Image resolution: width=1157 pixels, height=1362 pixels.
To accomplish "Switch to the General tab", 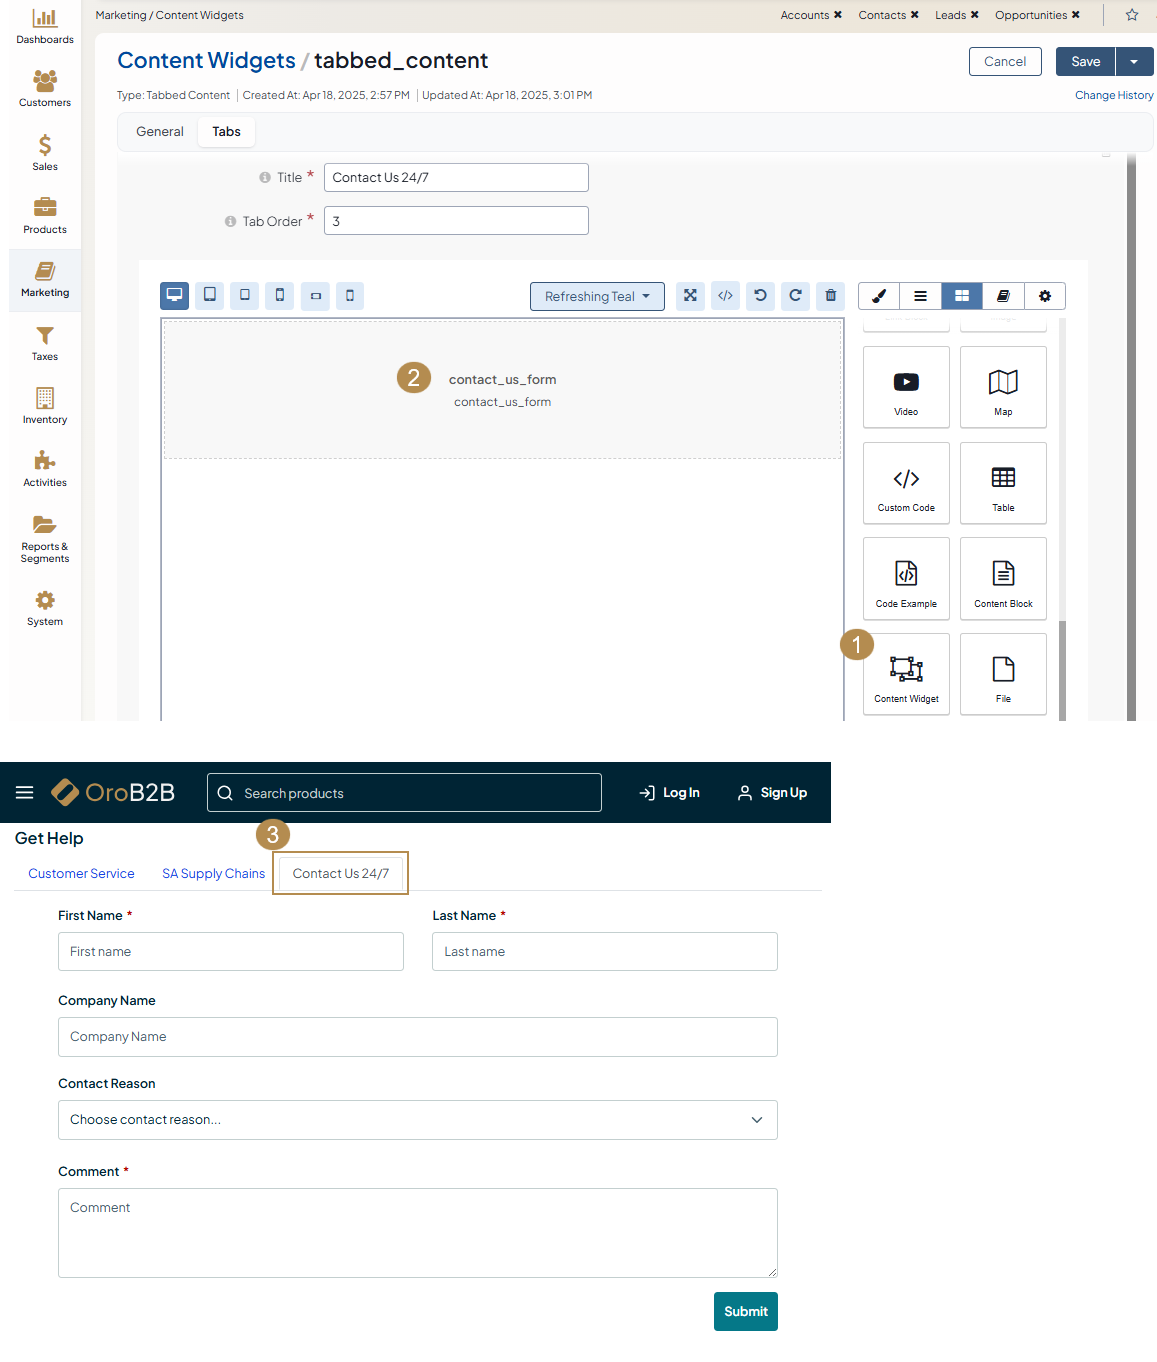I will point(160,132).
